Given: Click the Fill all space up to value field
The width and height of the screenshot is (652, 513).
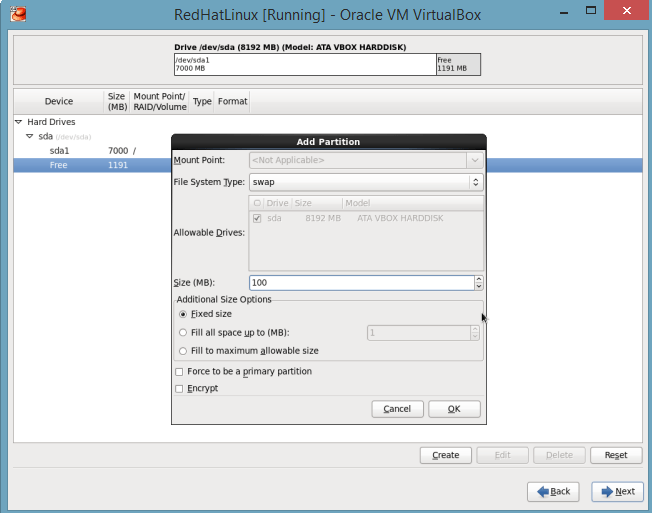Looking at the screenshot, I should click(419, 333).
